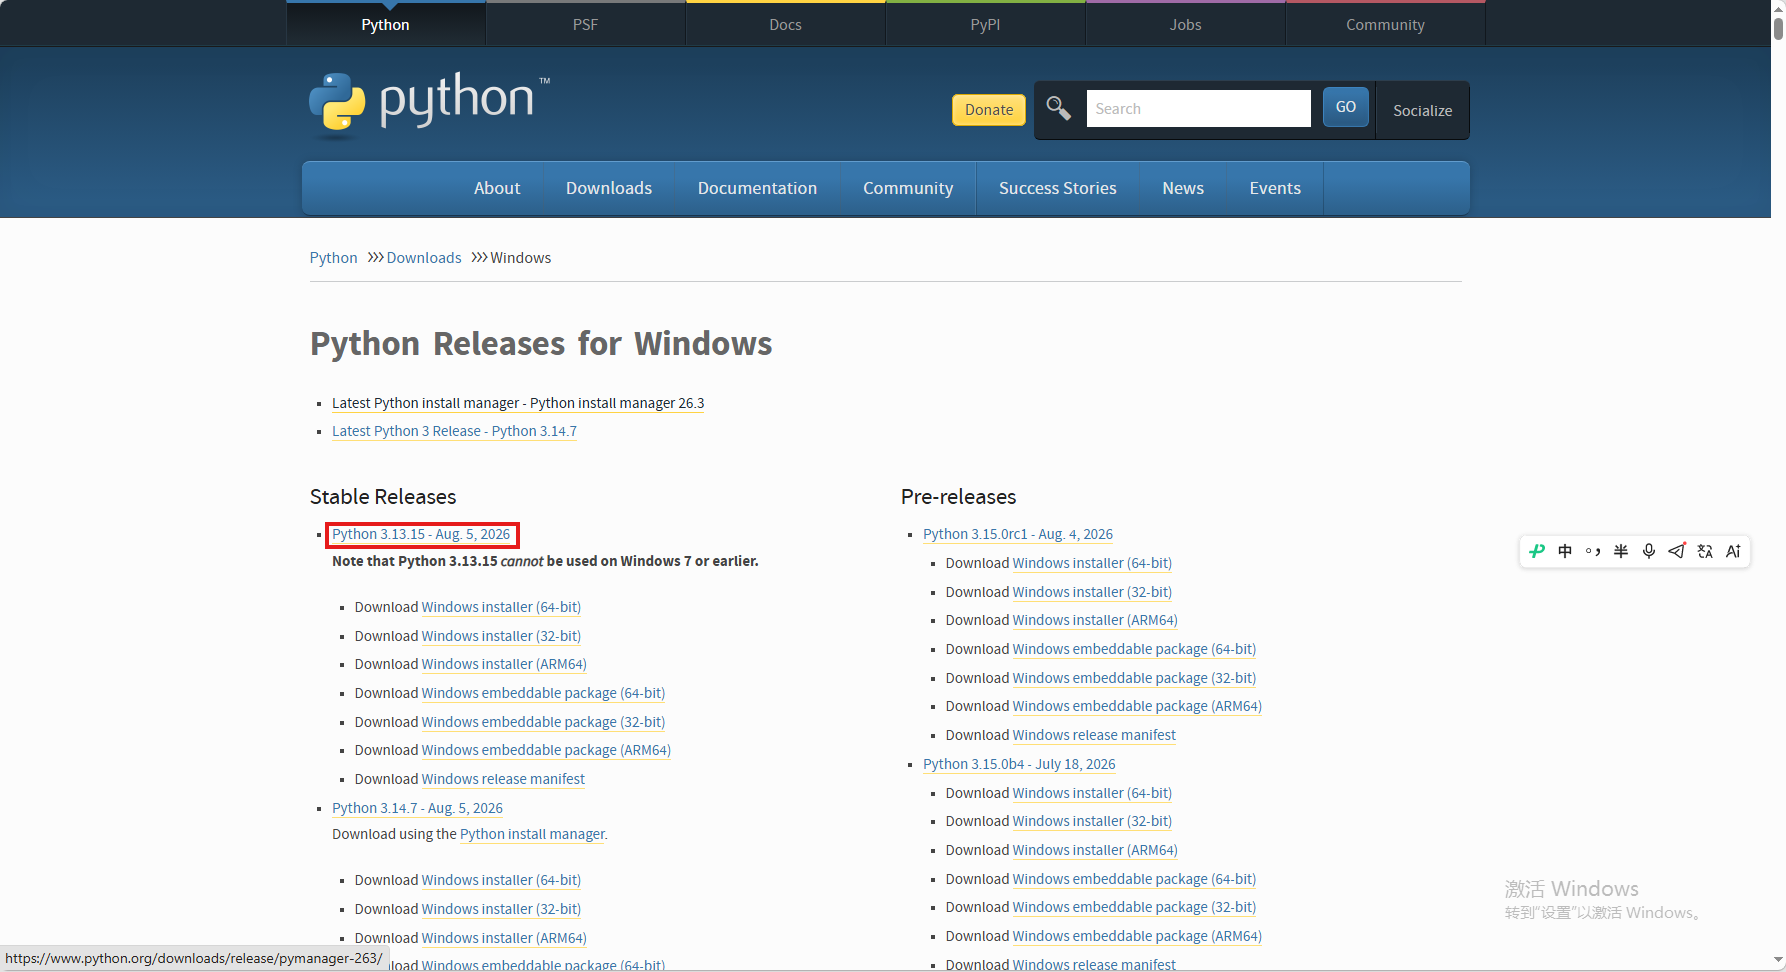Switch to the Docs top tab
The image size is (1786, 972).
(x=785, y=24)
